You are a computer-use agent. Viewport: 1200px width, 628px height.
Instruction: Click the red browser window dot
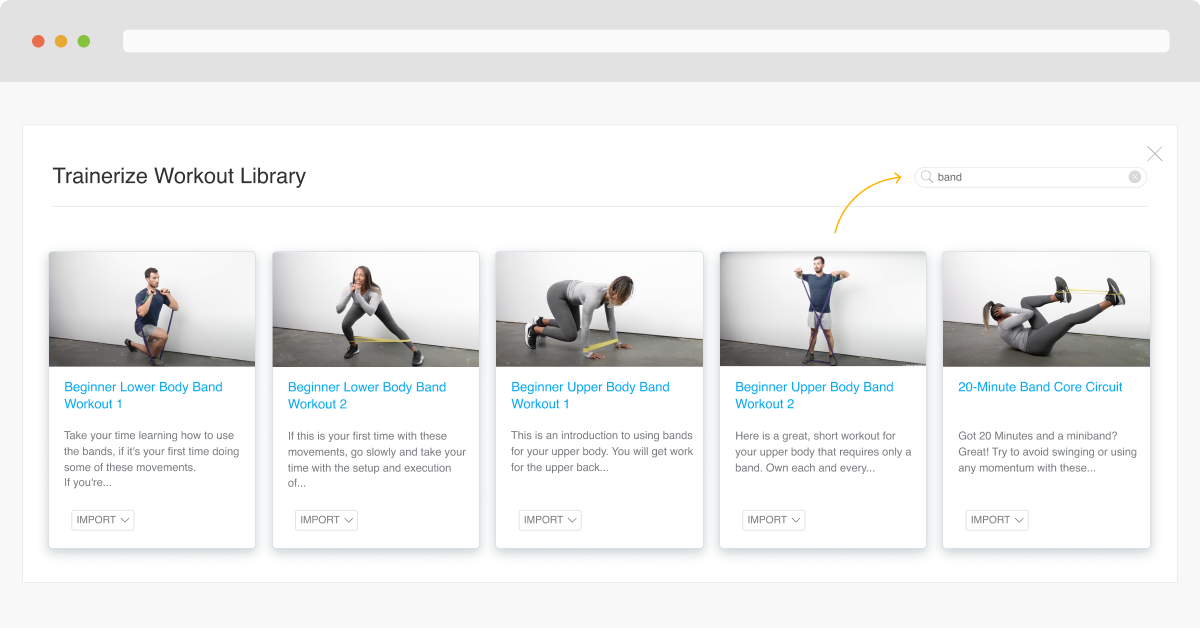[38, 41]
